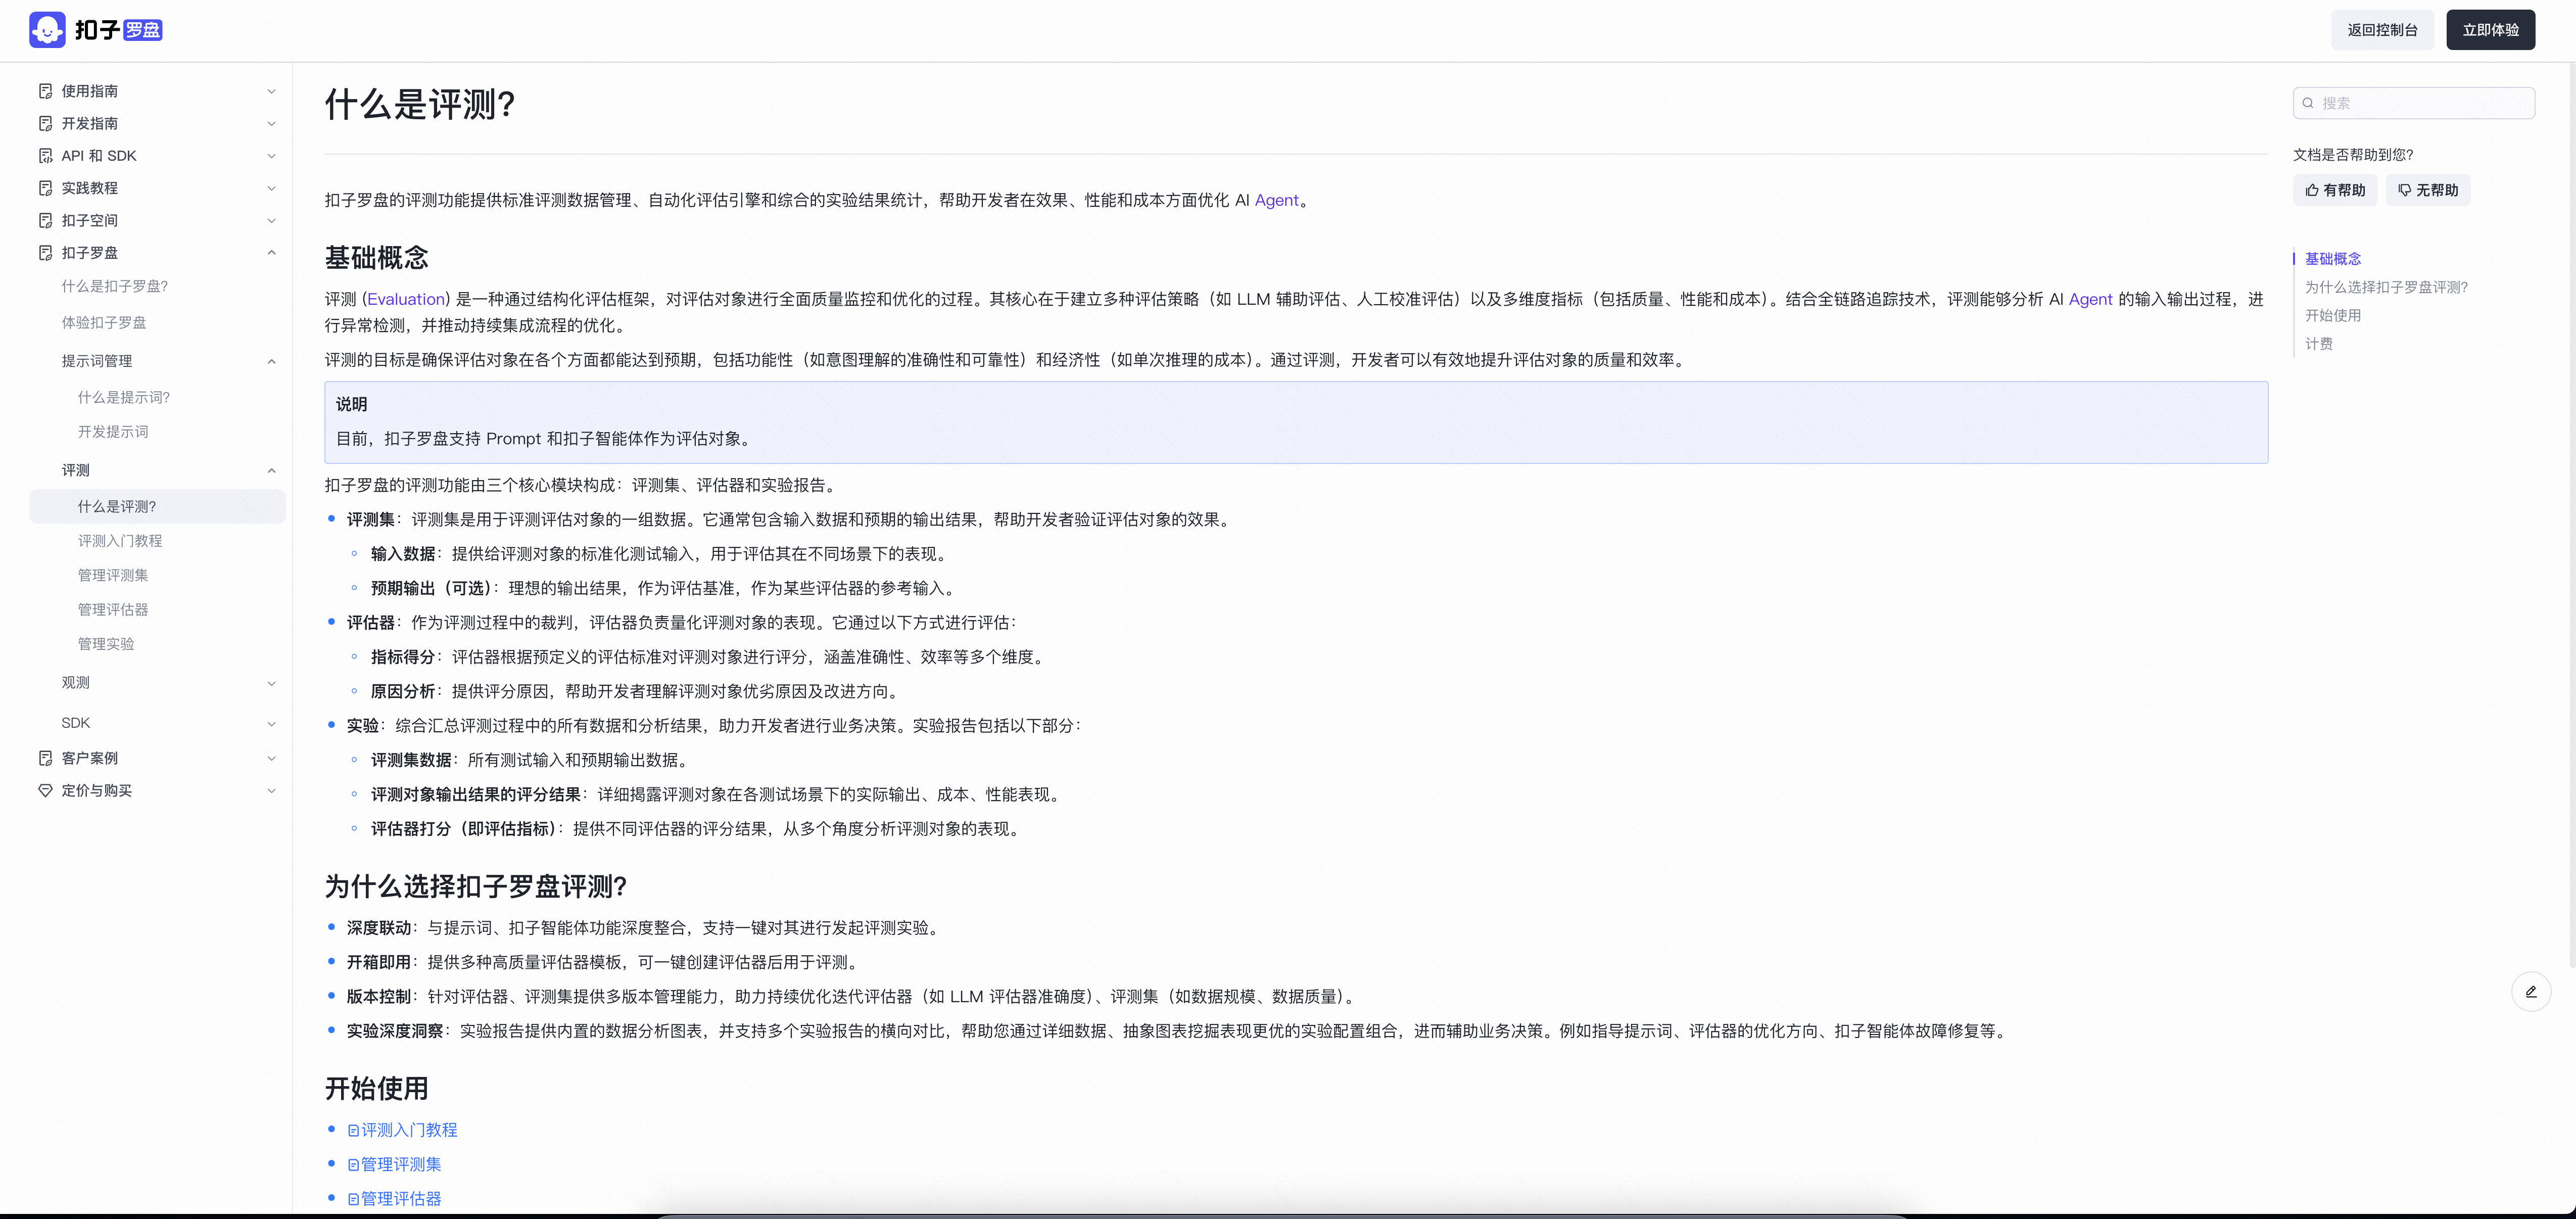Open the 管理评测集 link in content

coord(400,1164)
